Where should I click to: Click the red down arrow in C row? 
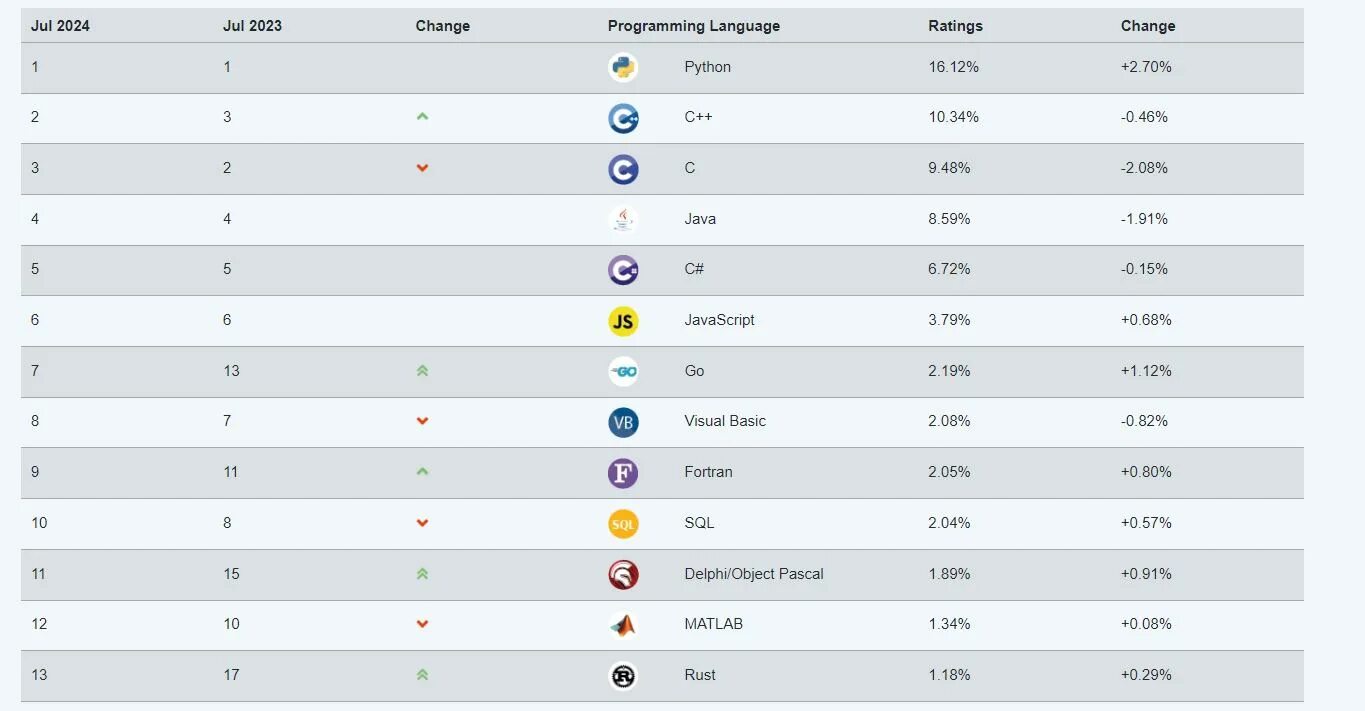pyautogui.click(x=422, y=168)
